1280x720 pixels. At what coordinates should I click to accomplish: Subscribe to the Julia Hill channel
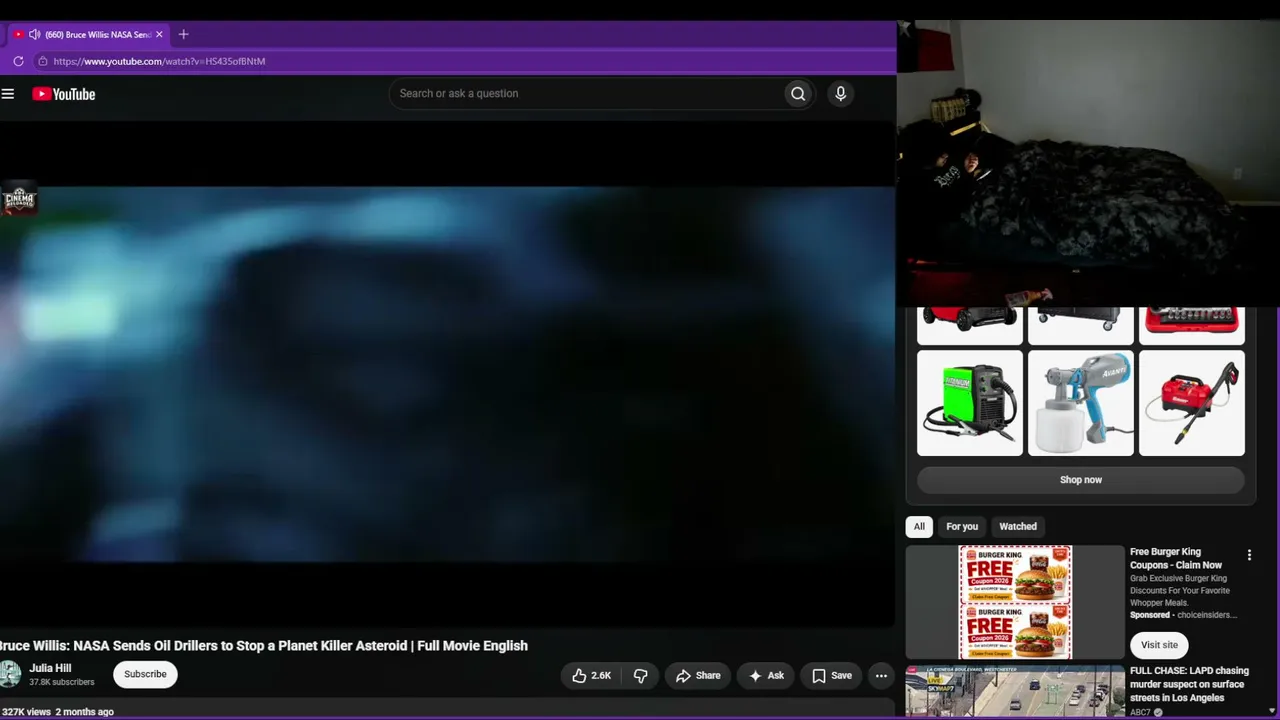point(145,674)
